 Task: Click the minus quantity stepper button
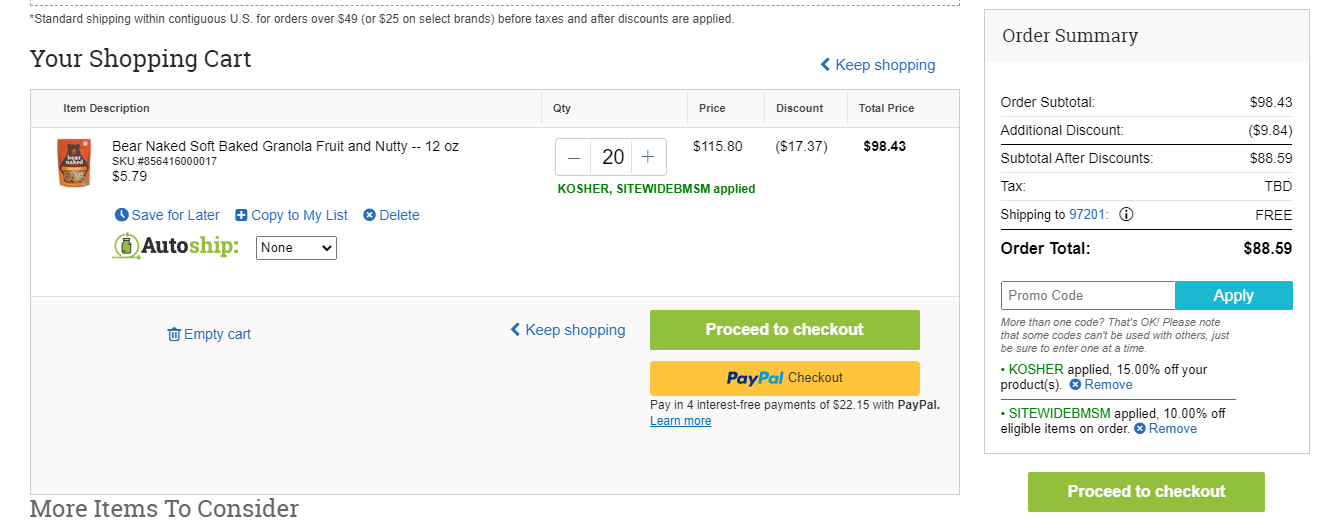click(574, 157)
